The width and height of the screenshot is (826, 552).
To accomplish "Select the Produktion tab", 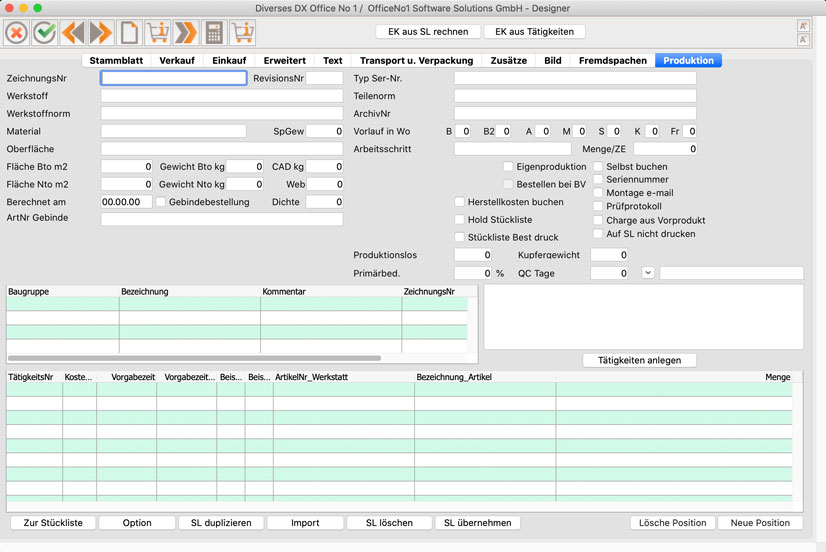I will pyautogui.click(x=689, y=61).
